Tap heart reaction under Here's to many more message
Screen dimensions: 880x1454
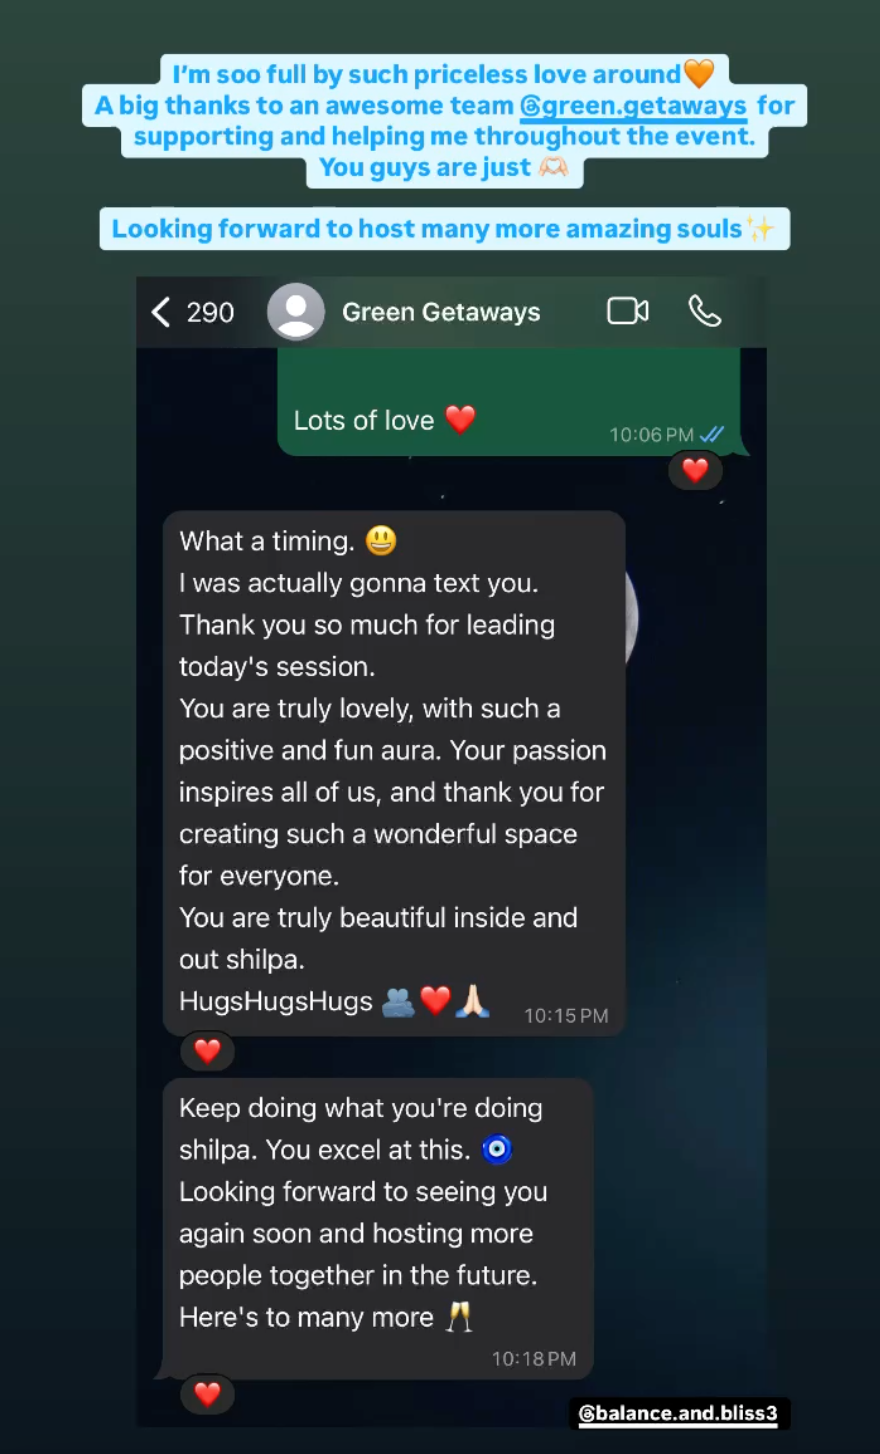(x=207, y=1394)
